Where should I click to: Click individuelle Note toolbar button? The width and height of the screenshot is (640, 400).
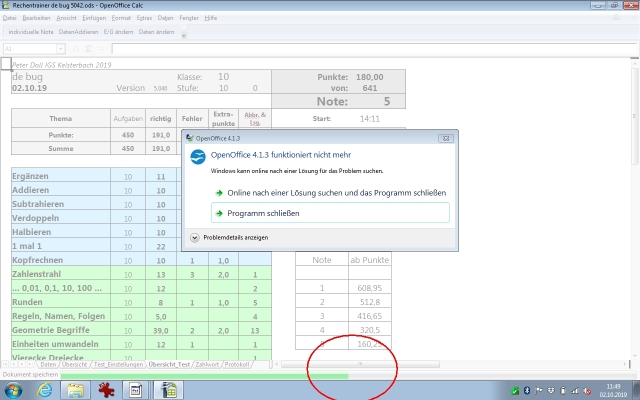pos(31,32)
